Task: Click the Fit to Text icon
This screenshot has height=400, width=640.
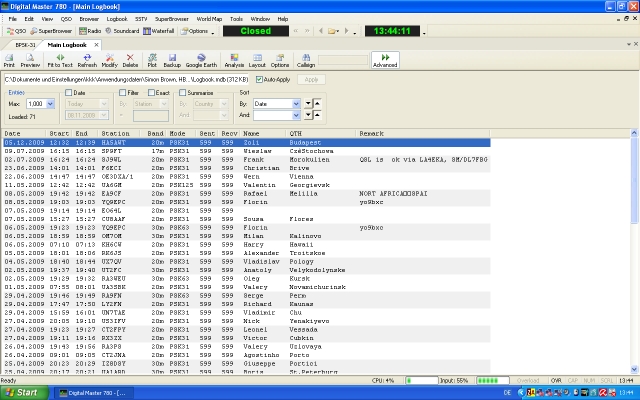Action: point(59,60)
